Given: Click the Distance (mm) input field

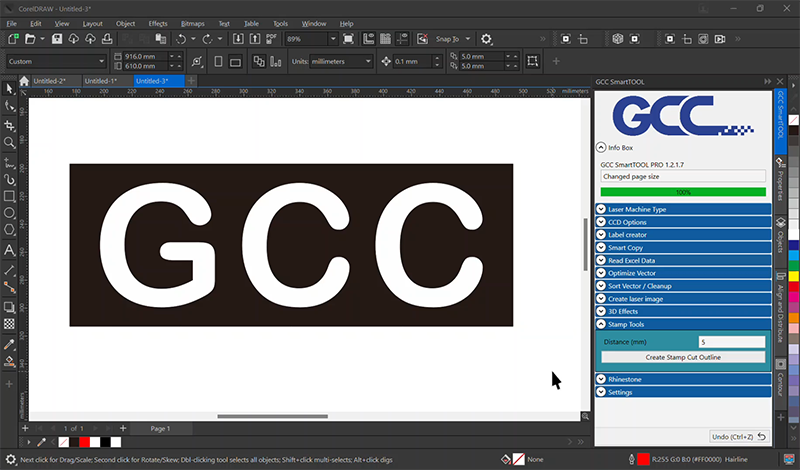Looking at the screenshot, I should tap(731, 342).
